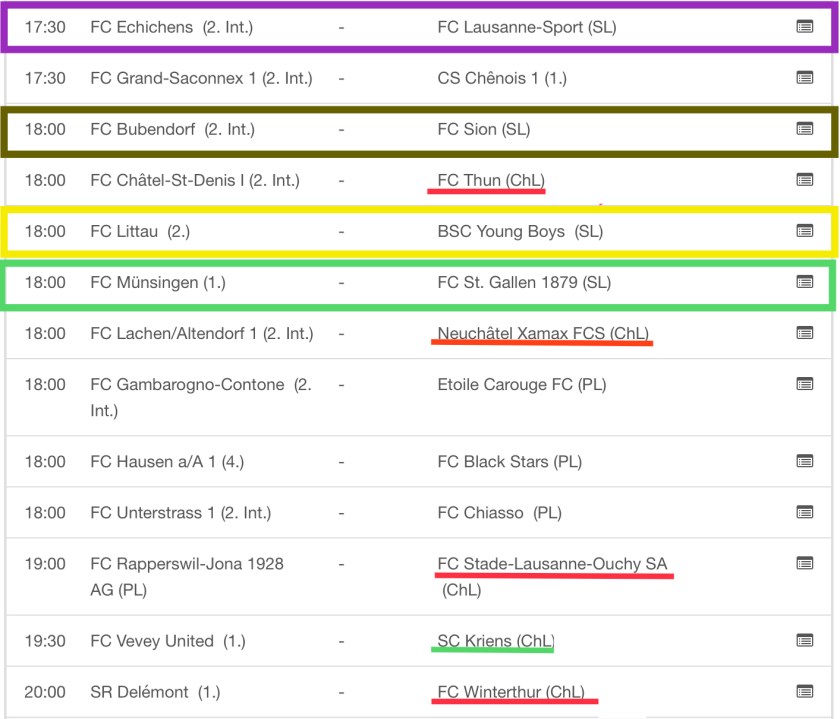840x719 pixels.
Task: Click the FC Sion (SL) team link
Action: (x=483, y=129)
